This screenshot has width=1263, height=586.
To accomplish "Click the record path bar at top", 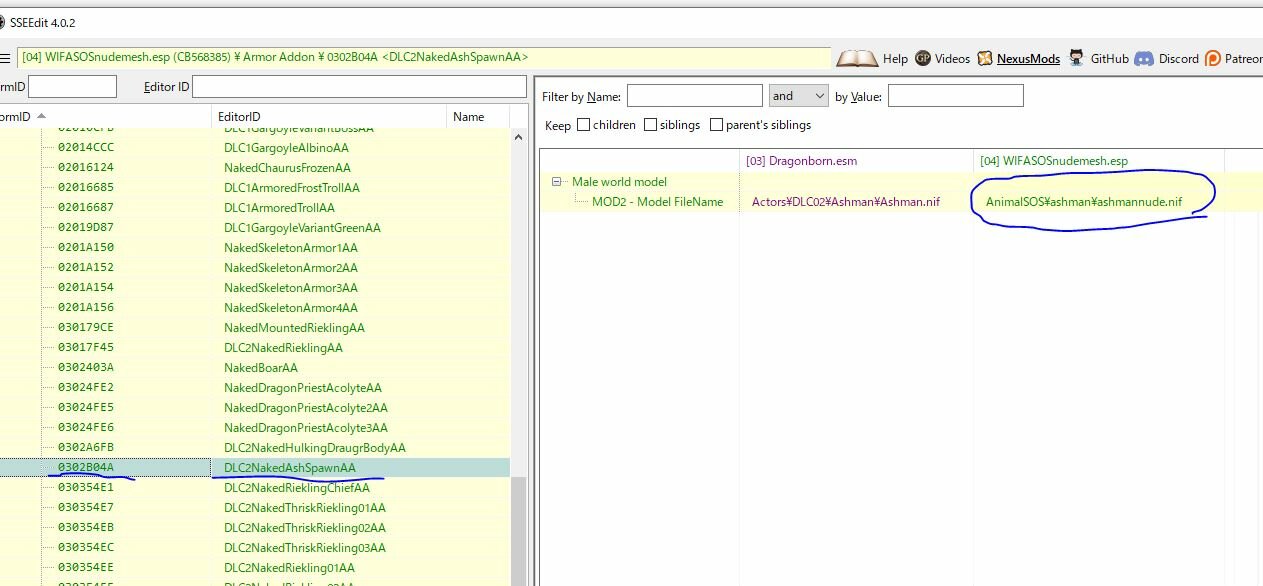I will (424, 58).
